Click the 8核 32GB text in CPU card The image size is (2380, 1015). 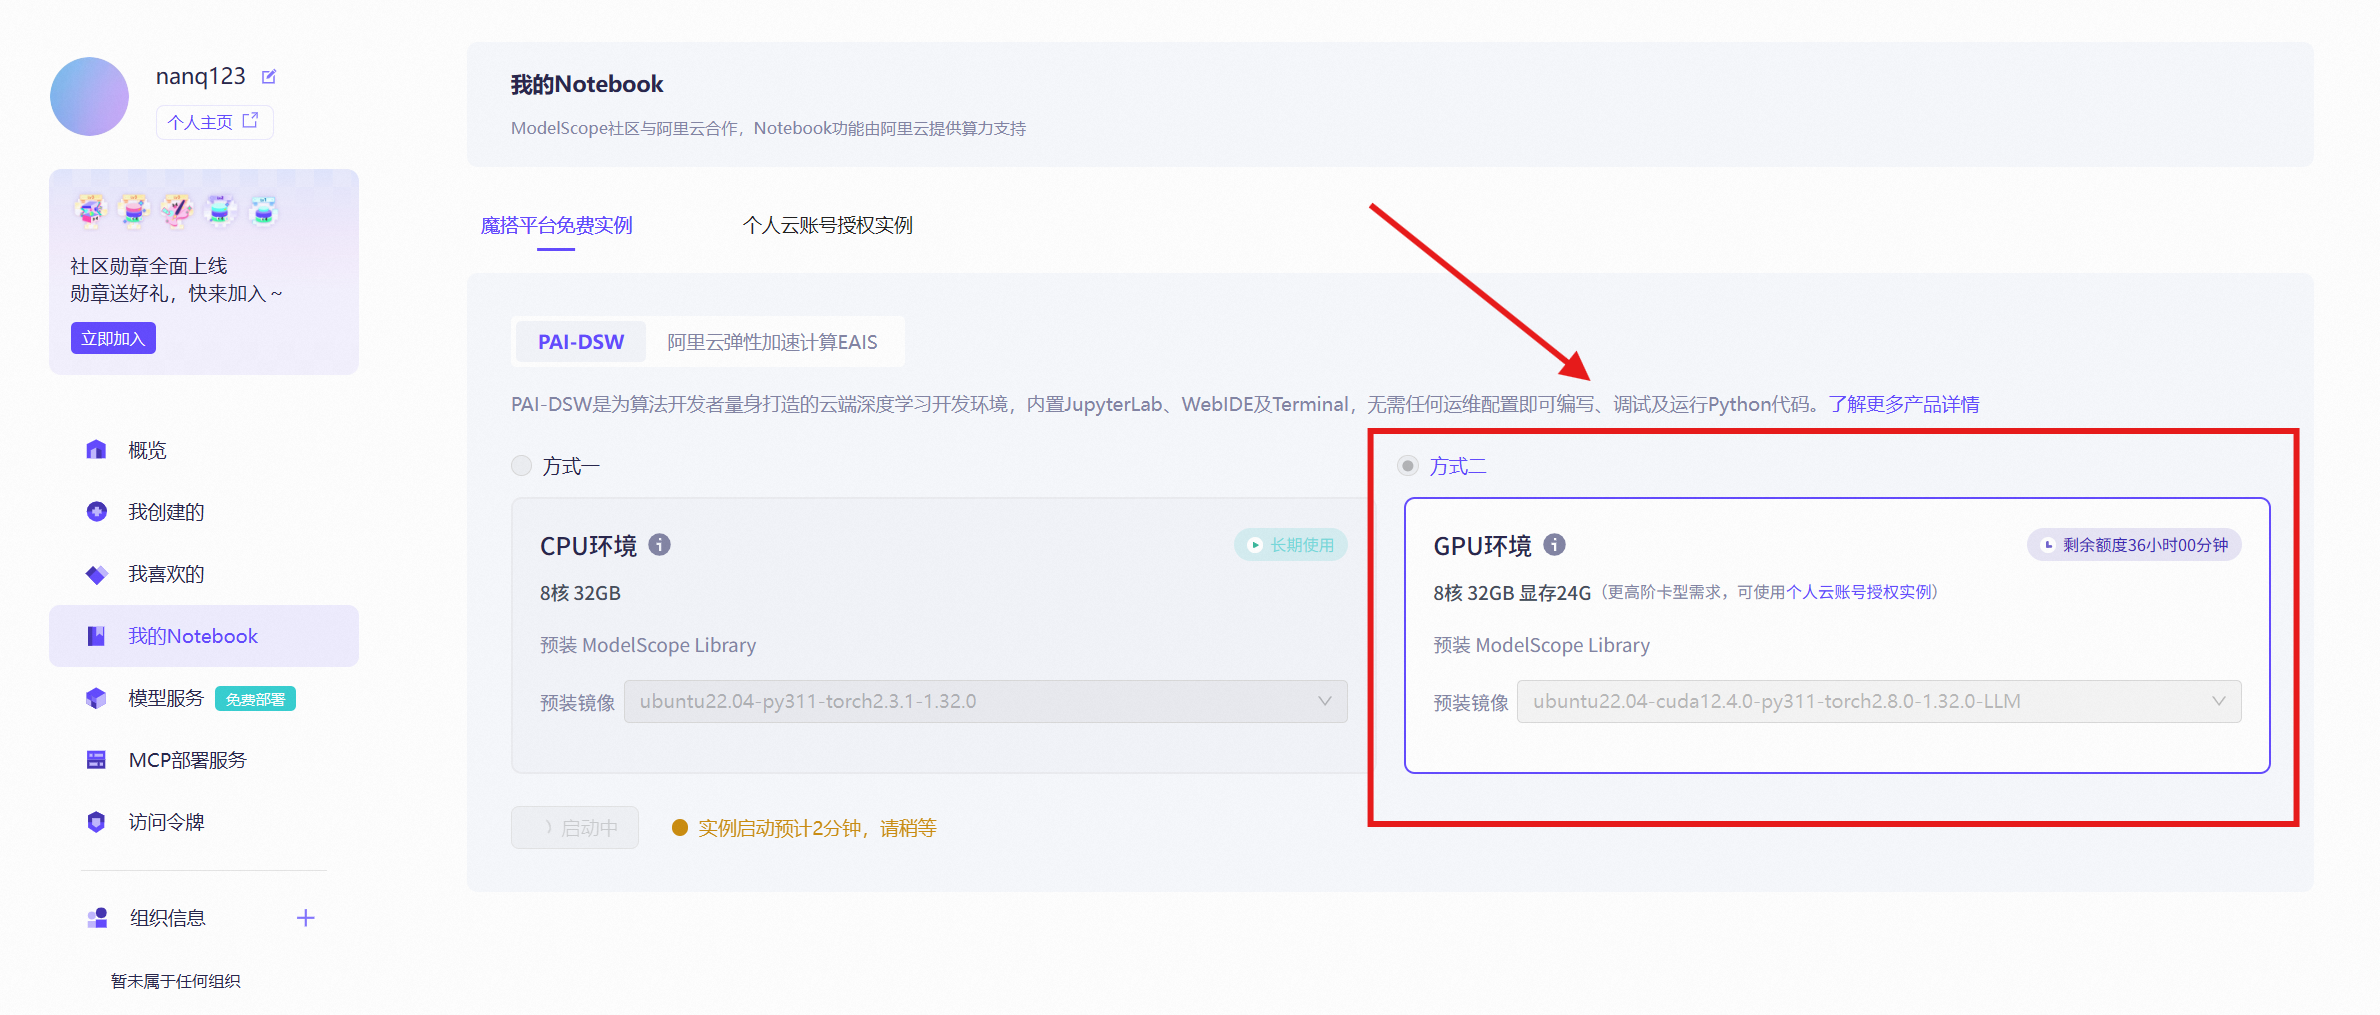(x=580, y=593)
